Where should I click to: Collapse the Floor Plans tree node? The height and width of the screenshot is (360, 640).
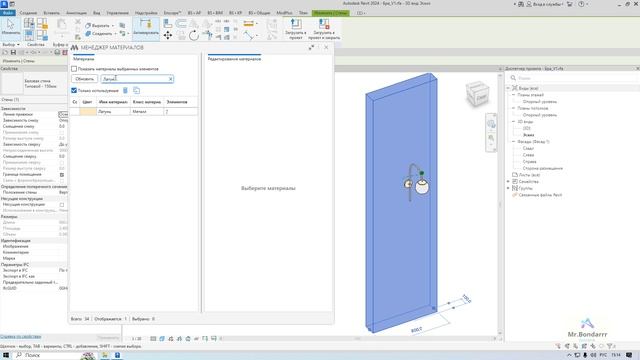tap(513, 95)
